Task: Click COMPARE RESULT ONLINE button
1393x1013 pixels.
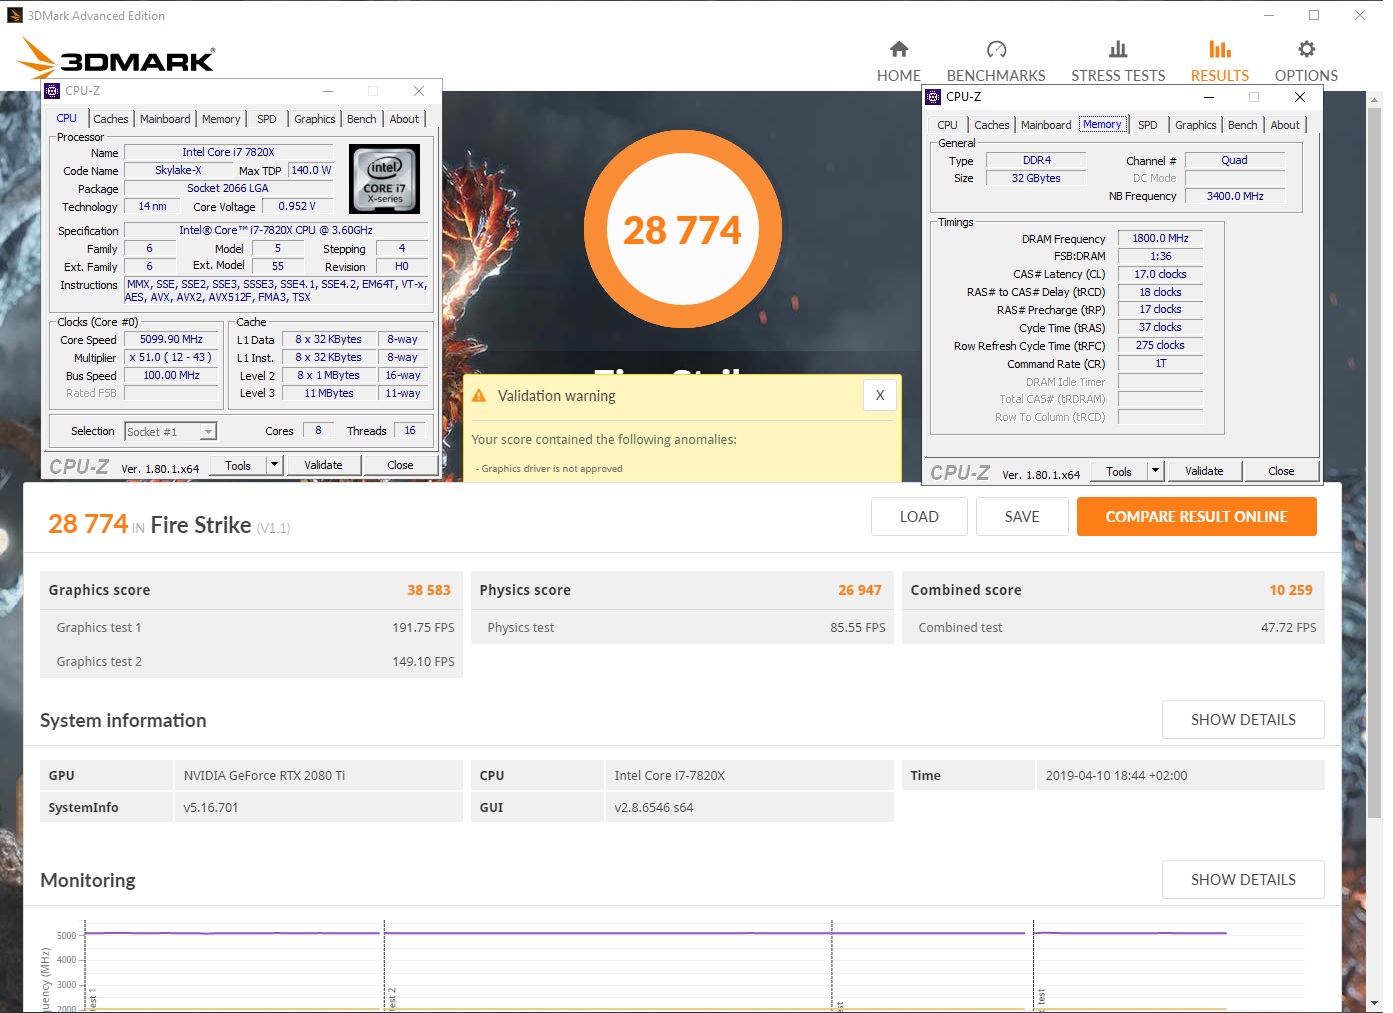Action: (x=1196, y=517)
